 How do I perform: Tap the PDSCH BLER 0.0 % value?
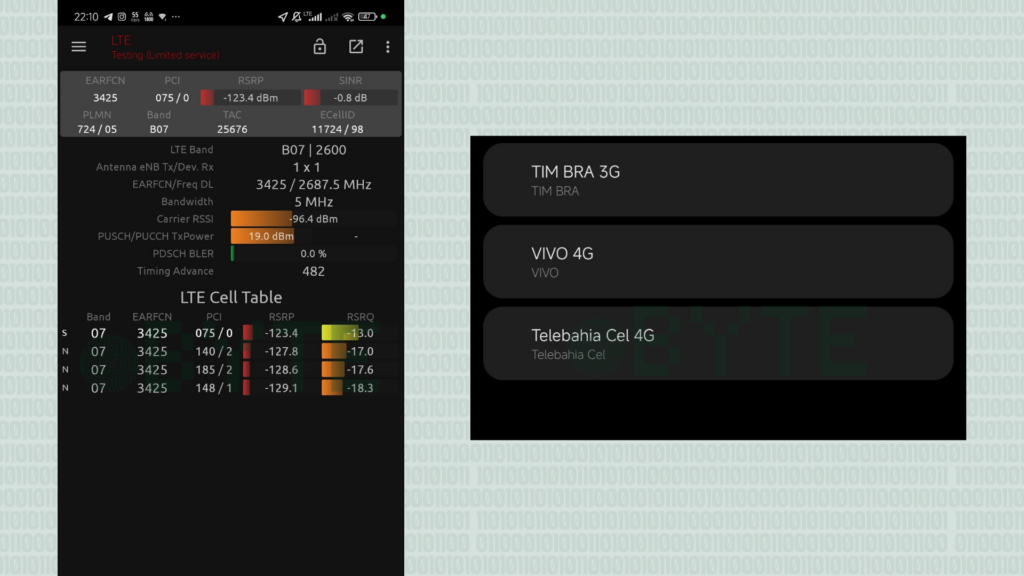coord(313,253)
